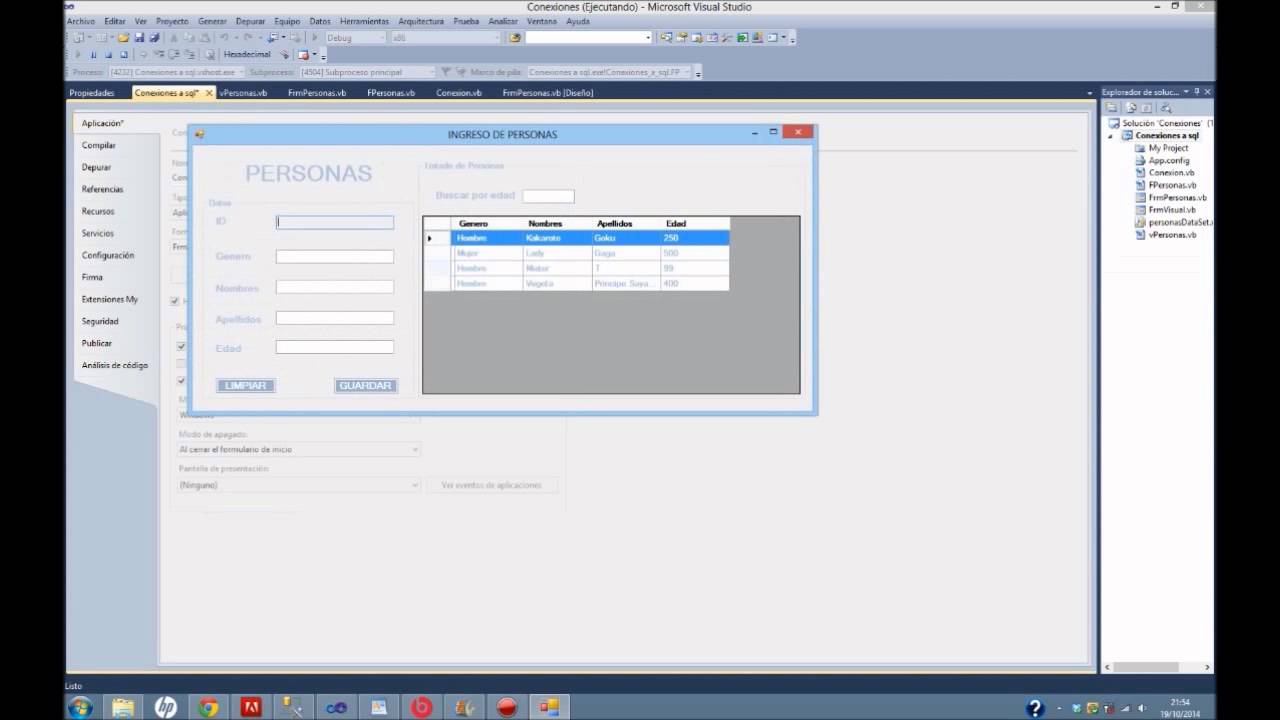
Task: Click the Buscar por edad field
Action: [x=548, y=196]
